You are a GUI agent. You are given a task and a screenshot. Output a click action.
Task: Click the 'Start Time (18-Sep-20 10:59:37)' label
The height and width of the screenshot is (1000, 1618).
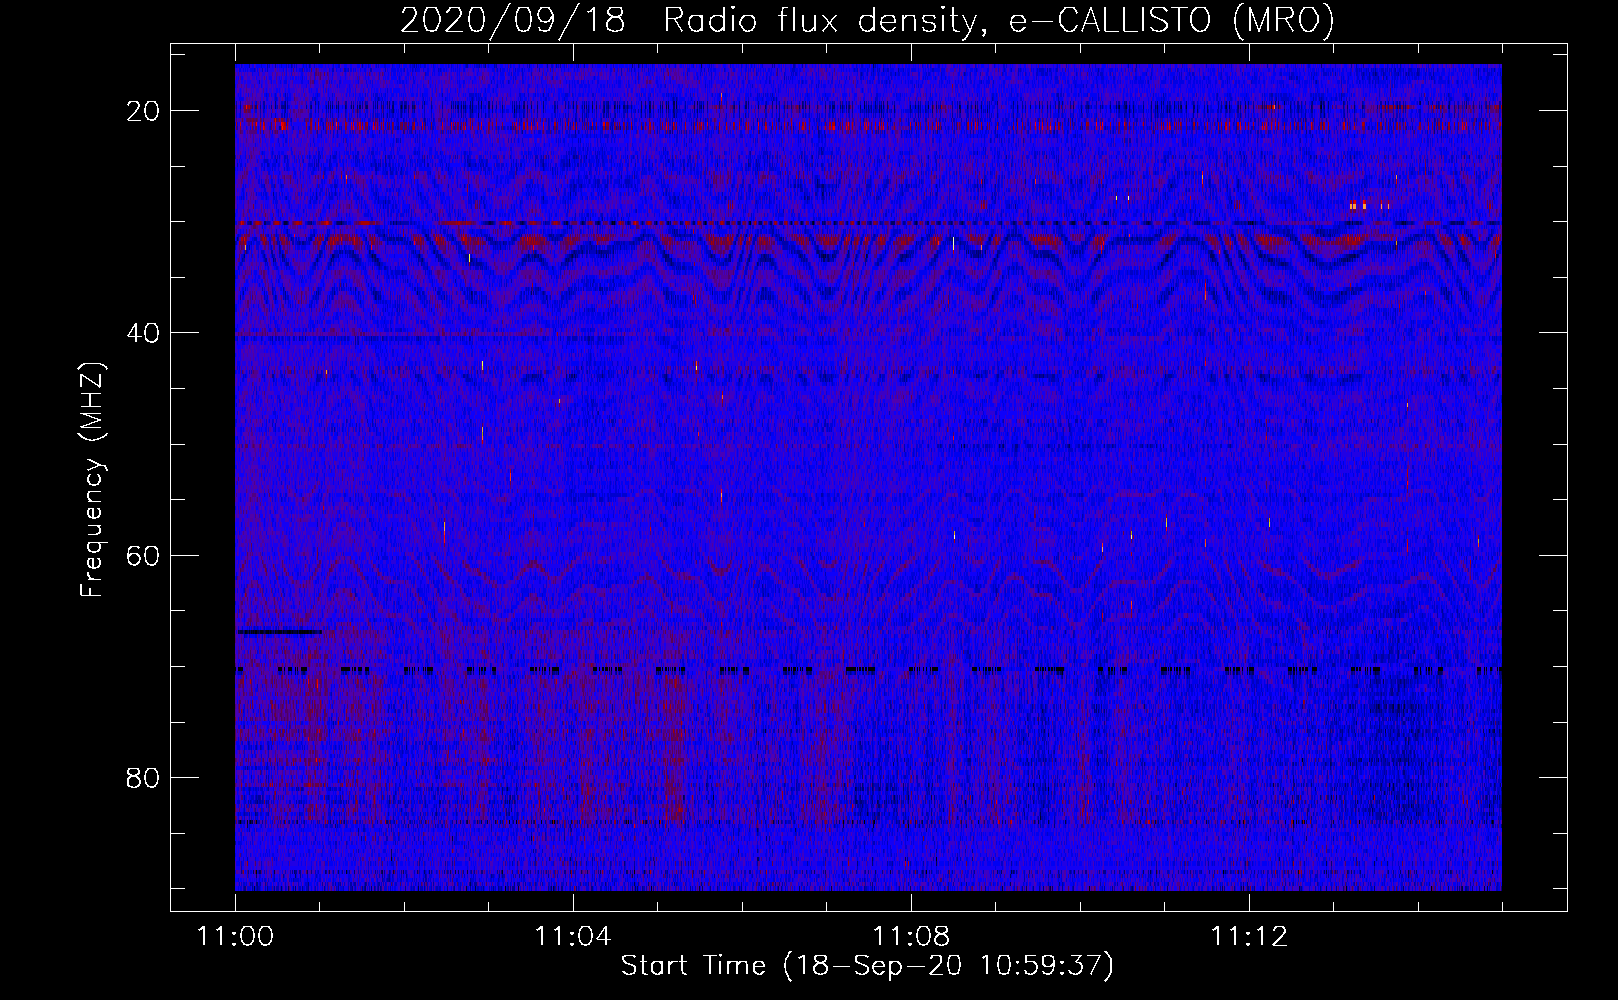click(x=867, y=966)
